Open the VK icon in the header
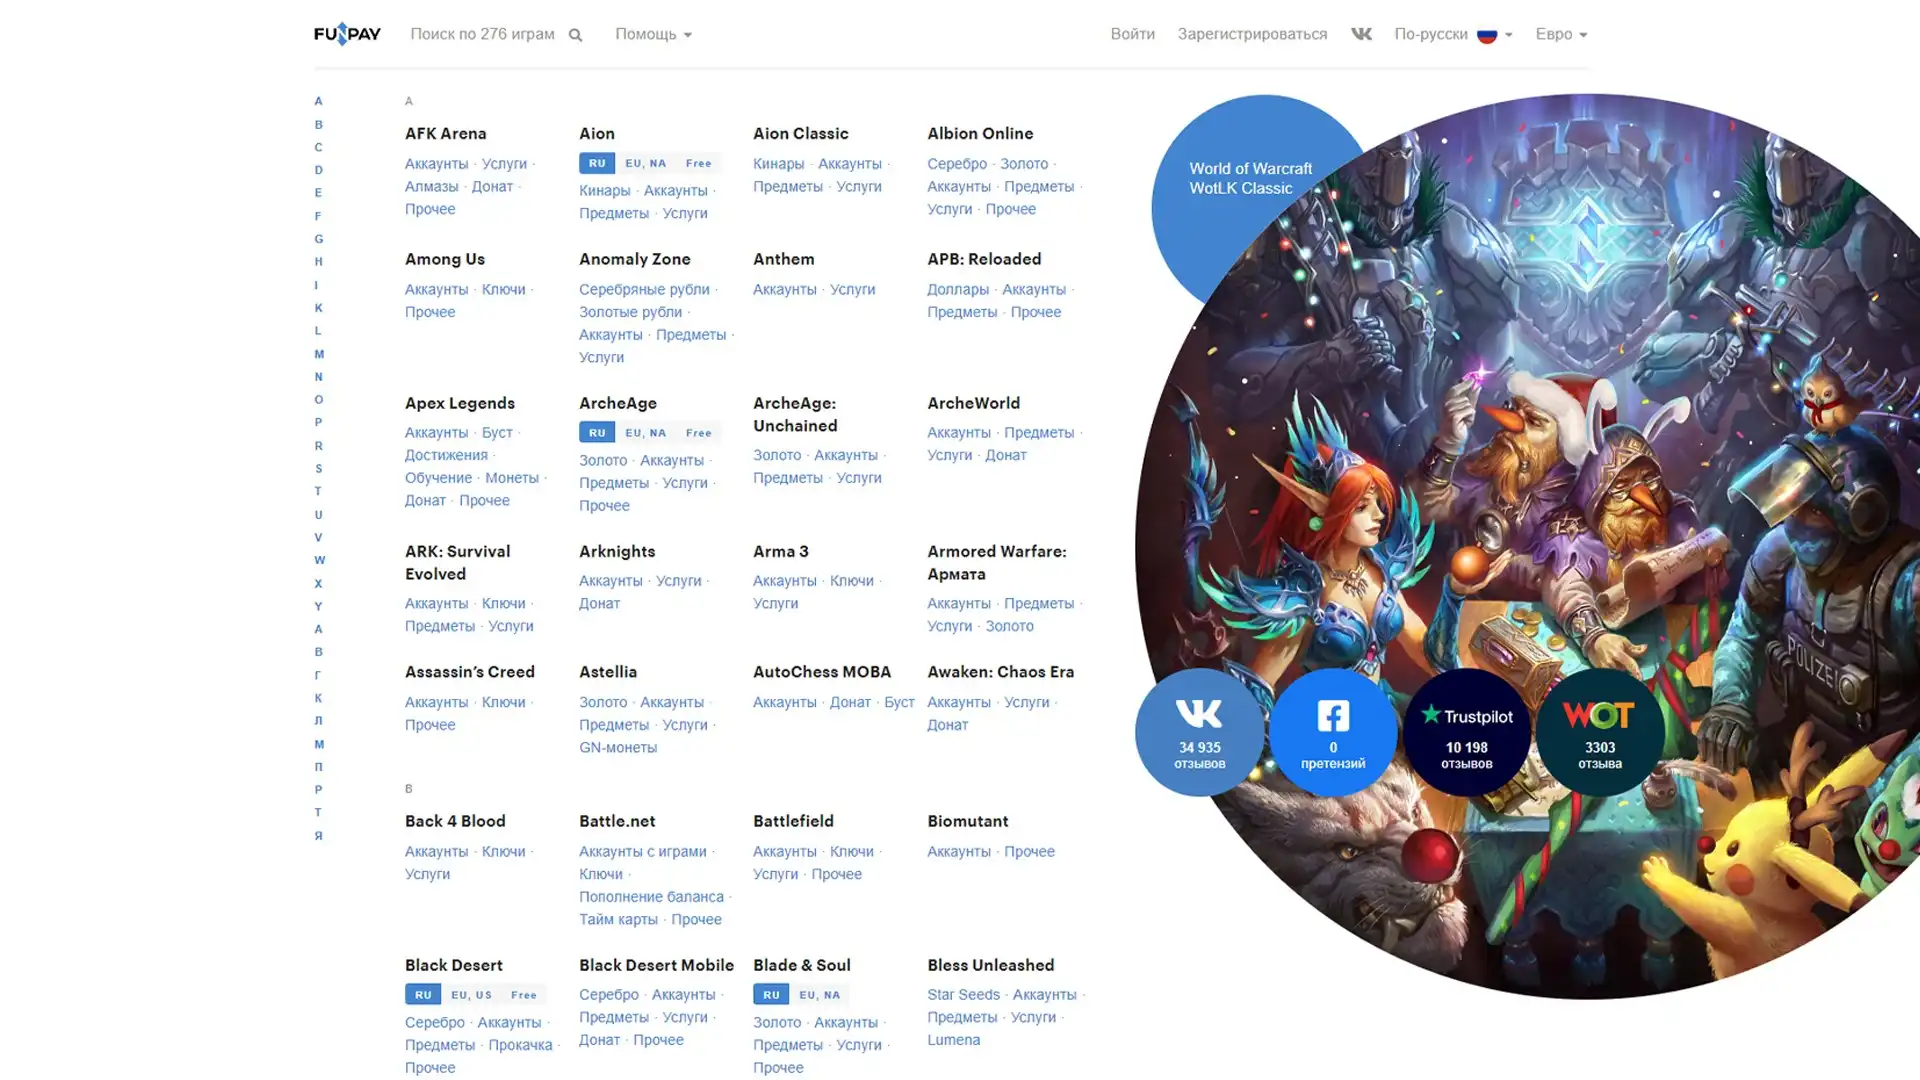 click(1361, 34)
